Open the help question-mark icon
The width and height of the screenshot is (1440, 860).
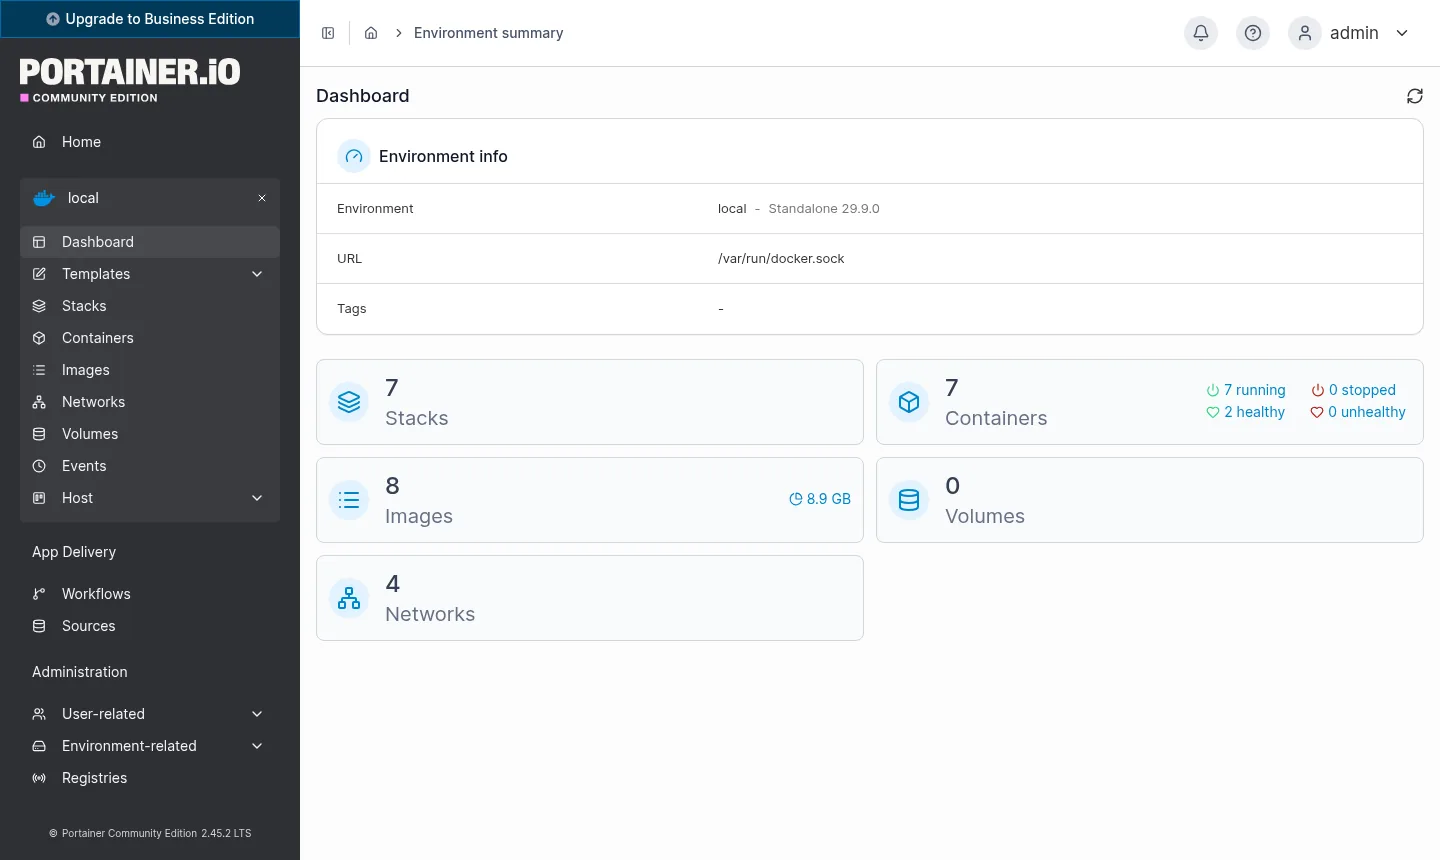click(x=1253, y=33)
